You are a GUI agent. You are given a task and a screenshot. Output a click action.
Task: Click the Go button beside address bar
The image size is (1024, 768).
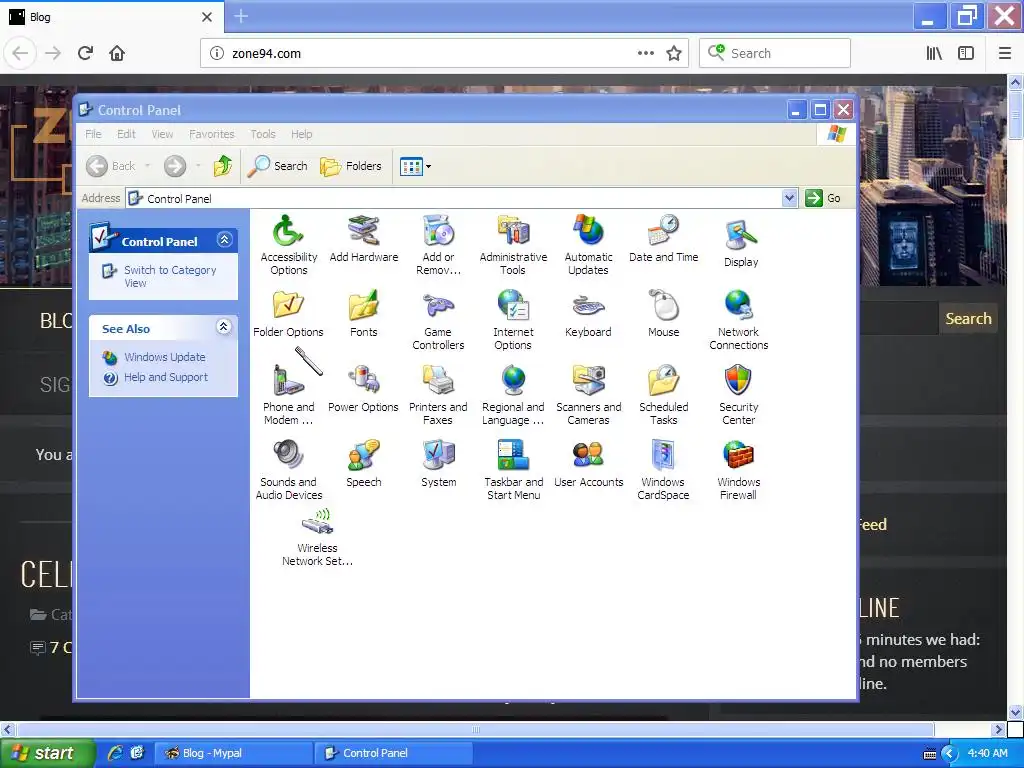pyautogui.click(x=823, y=198)
